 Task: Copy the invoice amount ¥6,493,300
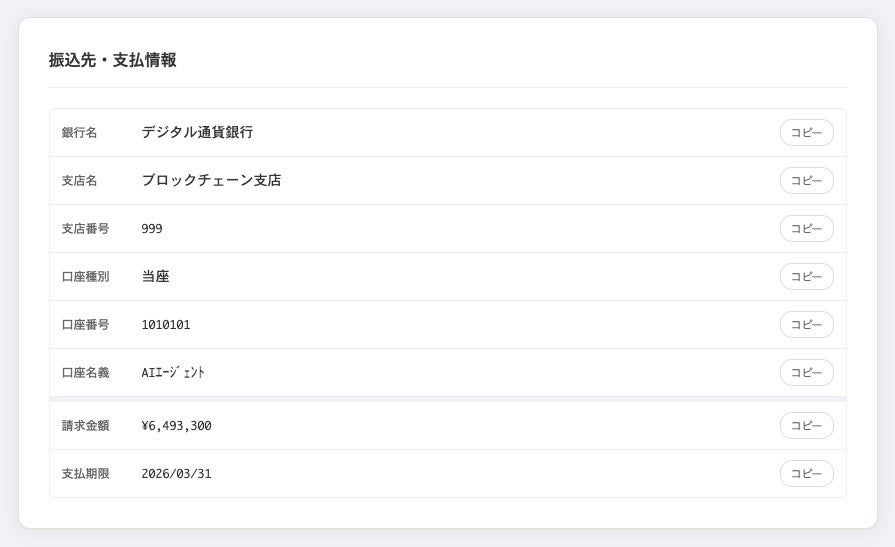click(806, 426)
